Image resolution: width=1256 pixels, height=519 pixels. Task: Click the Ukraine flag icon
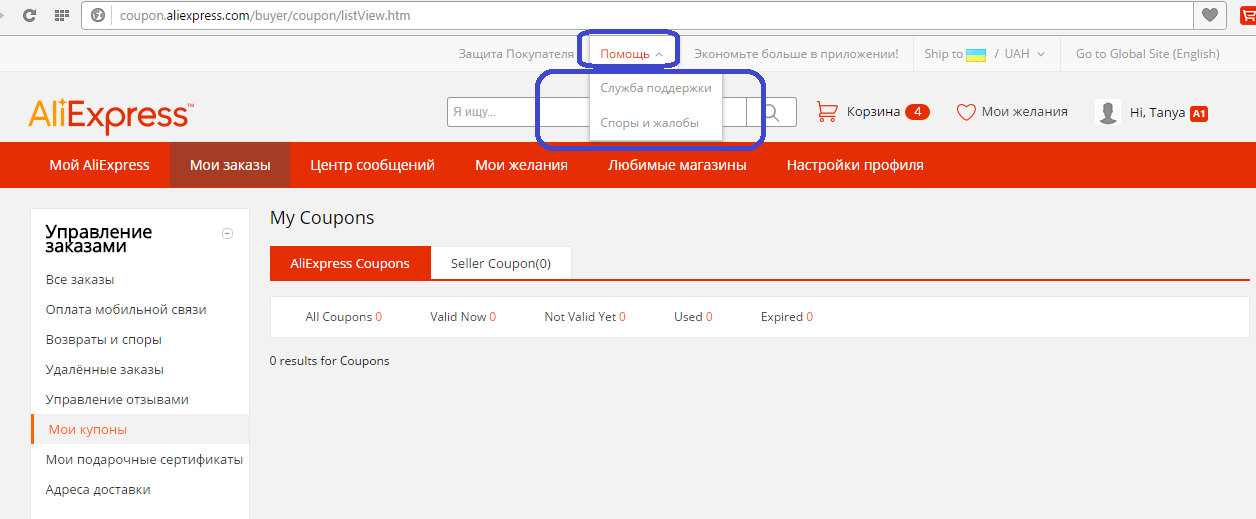pyautogui.click(x=976, y=54)
